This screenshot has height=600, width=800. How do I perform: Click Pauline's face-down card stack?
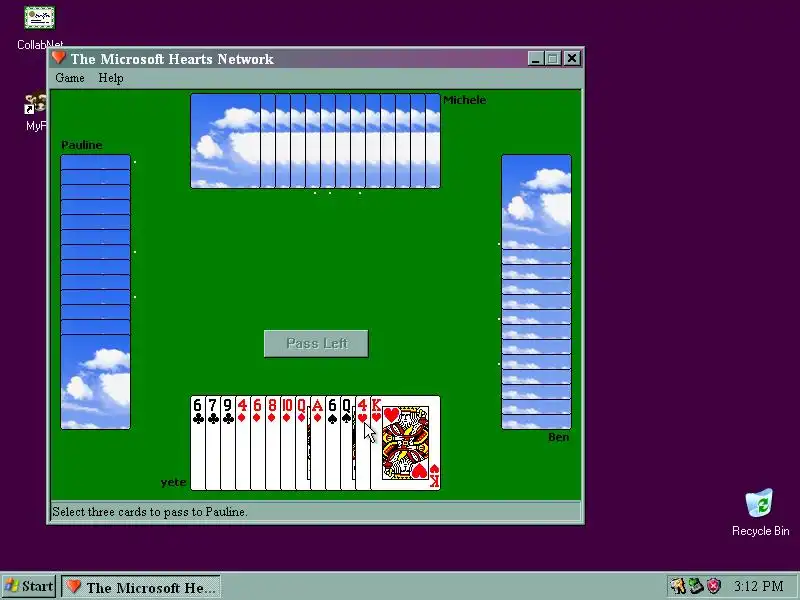point(95,292)
